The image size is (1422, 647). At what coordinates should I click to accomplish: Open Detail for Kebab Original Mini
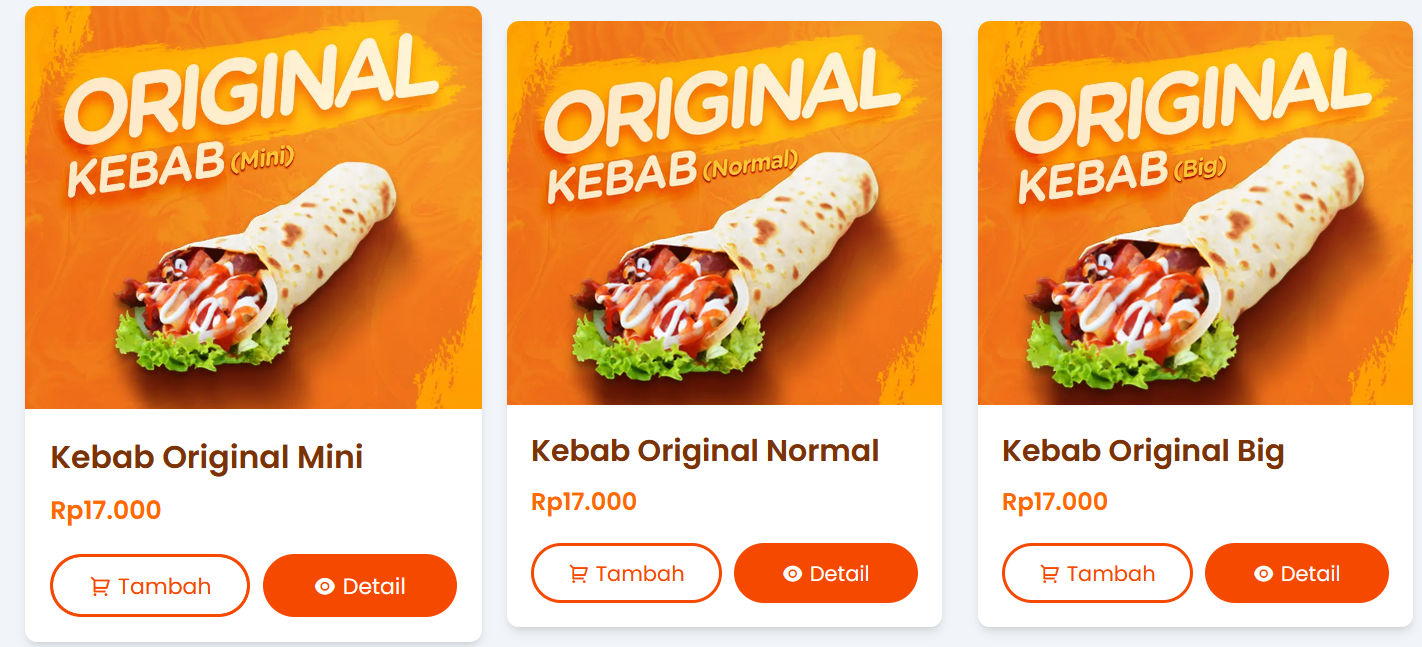point(360,586)
